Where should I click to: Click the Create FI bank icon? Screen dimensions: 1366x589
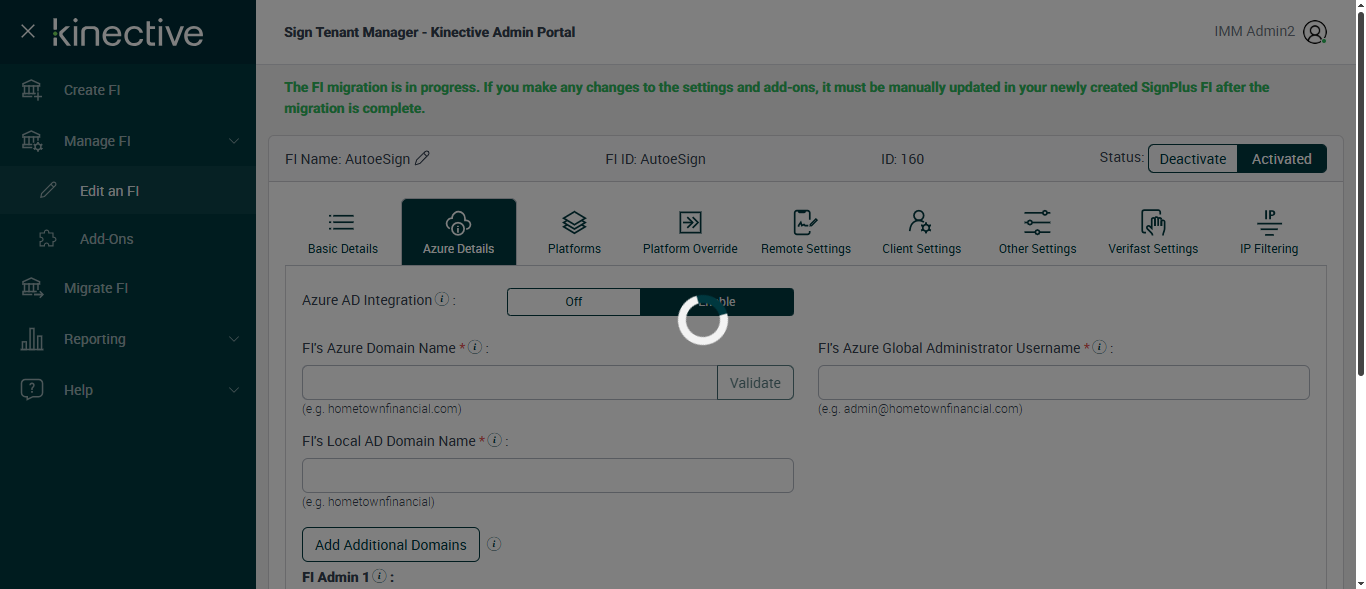tap(32, 90)
